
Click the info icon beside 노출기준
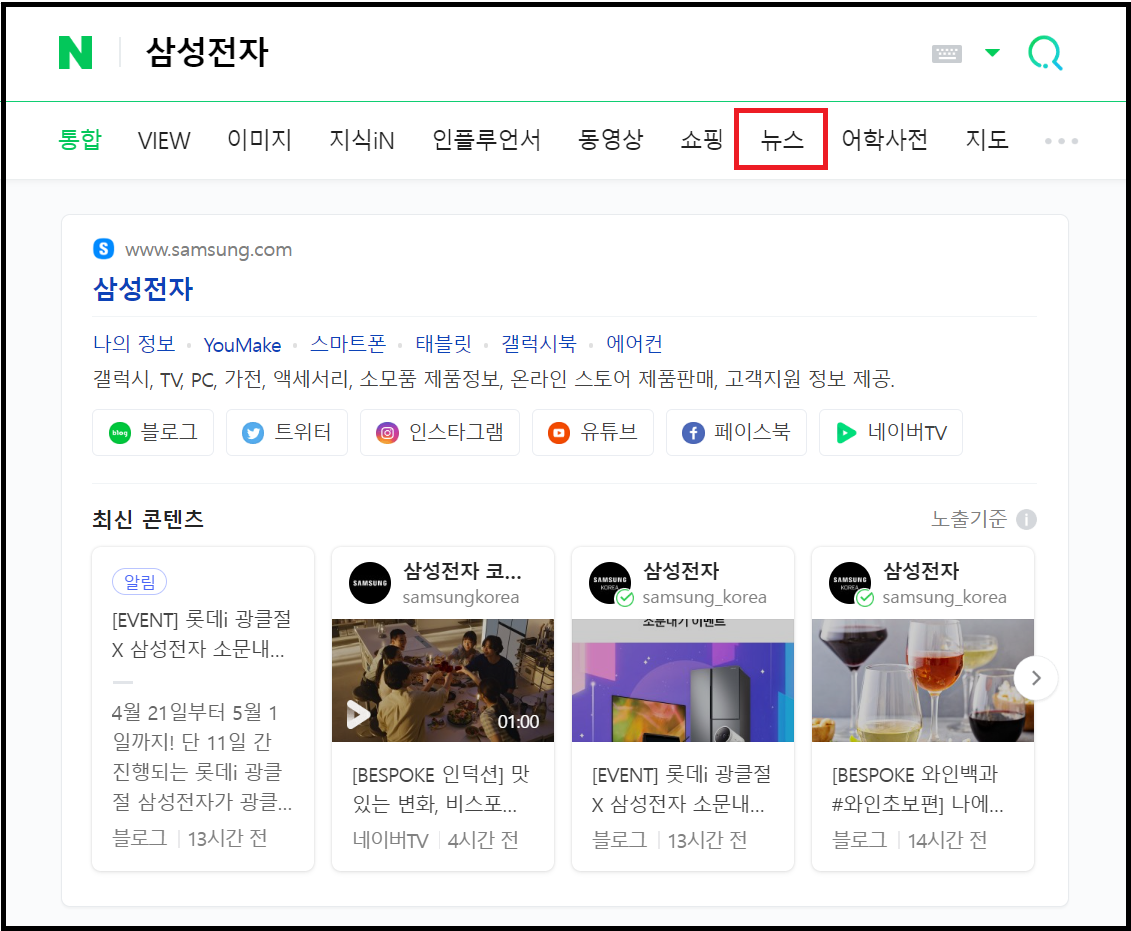1026,519
